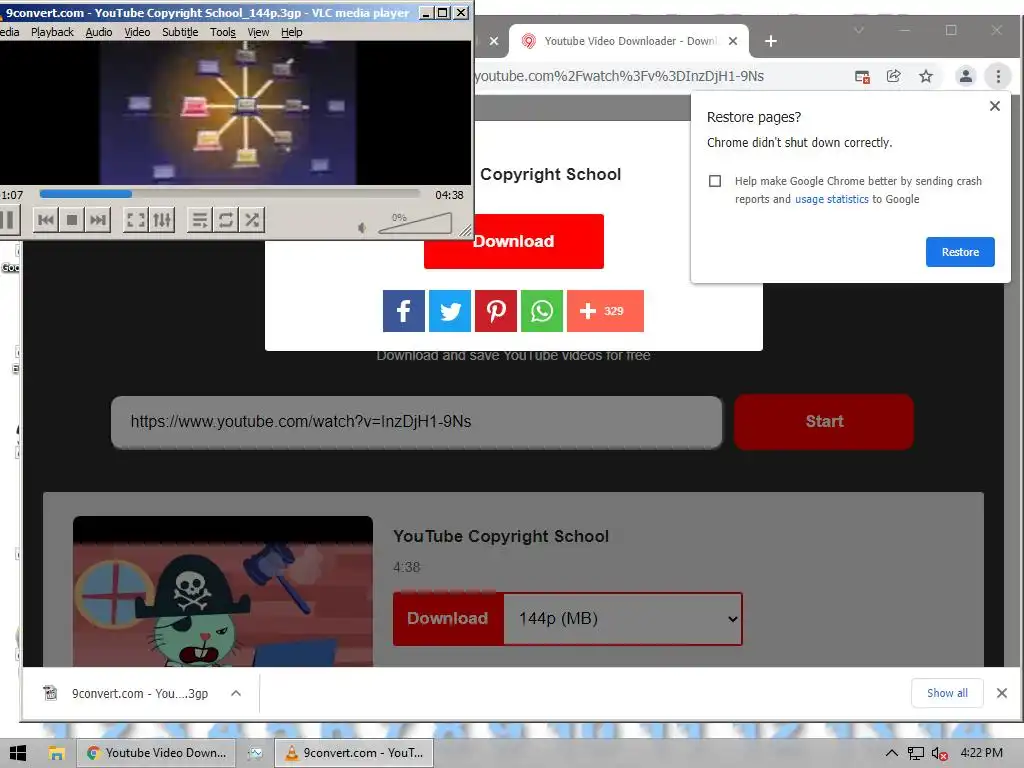
Task: Click the Chrome address bar URL
Action: [x=619, y=76]
